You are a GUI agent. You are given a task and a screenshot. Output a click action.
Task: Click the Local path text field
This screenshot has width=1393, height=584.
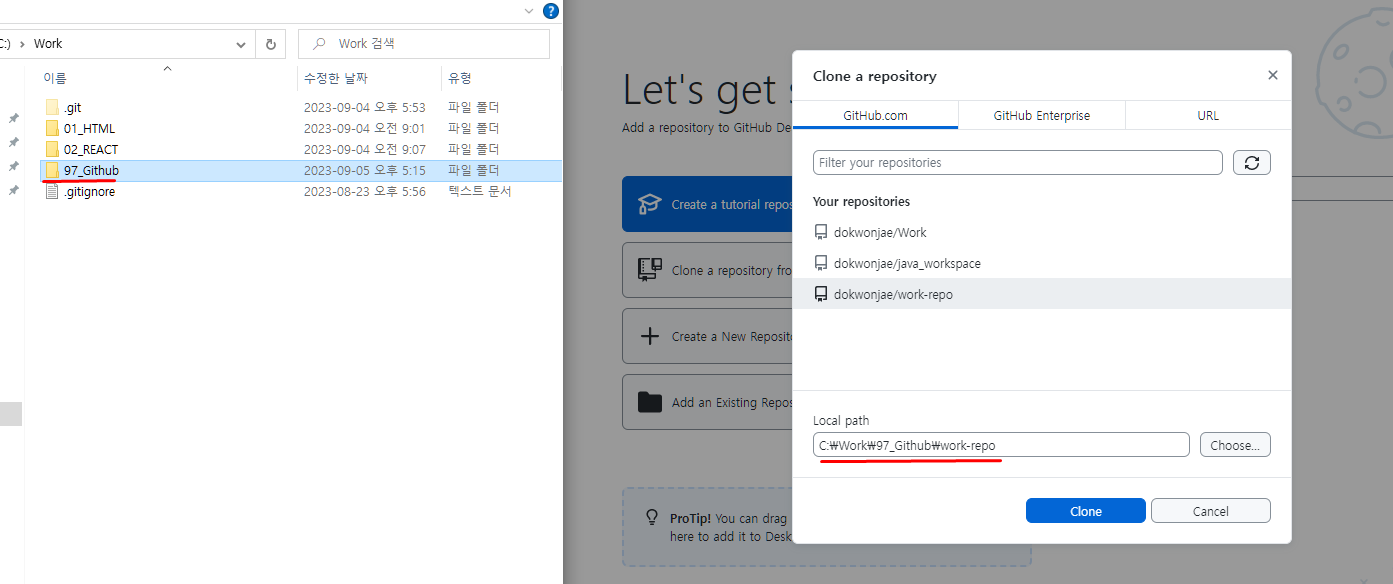[1001, 445]
